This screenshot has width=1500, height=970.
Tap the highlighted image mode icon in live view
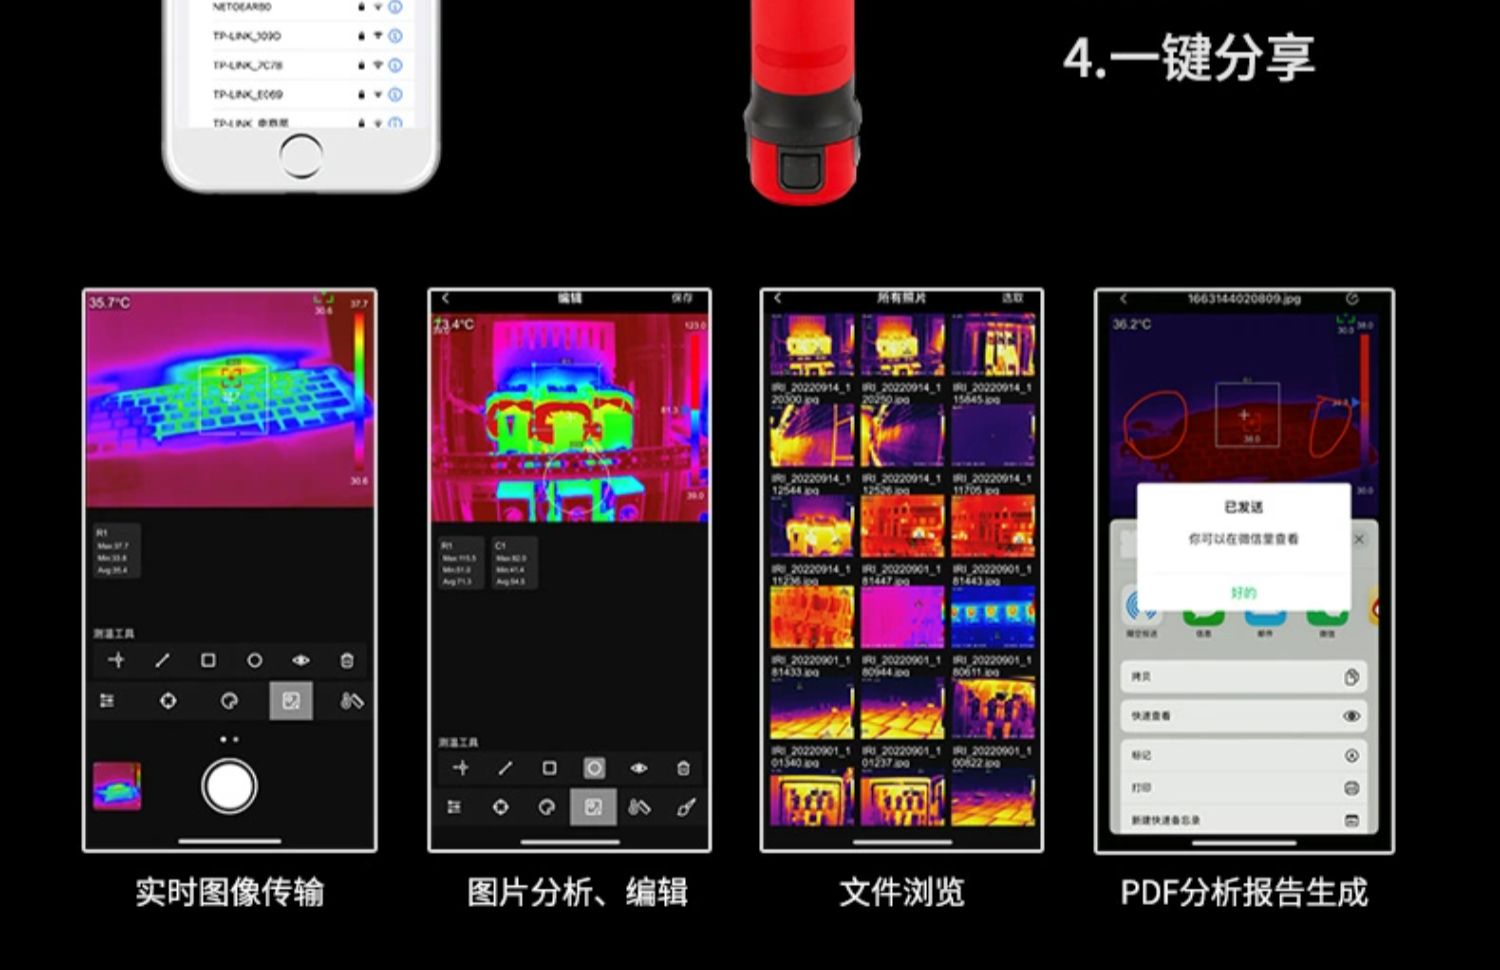[x=291, y=701]
